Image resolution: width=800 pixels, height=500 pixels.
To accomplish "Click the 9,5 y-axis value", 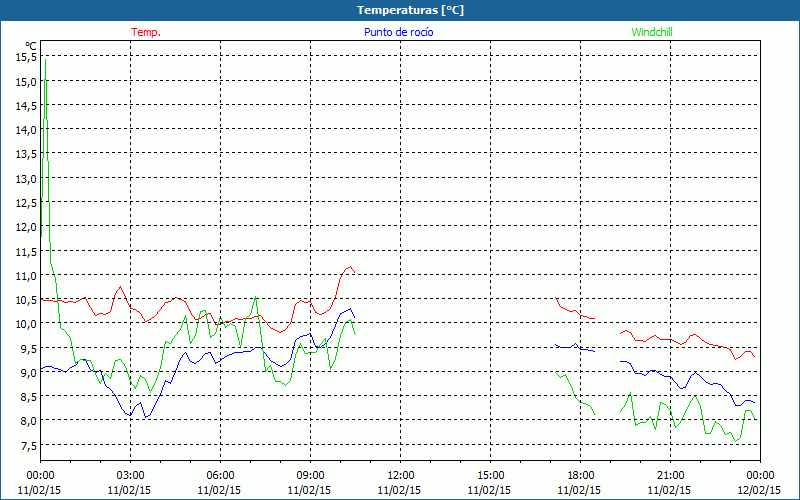I will 28,348.
